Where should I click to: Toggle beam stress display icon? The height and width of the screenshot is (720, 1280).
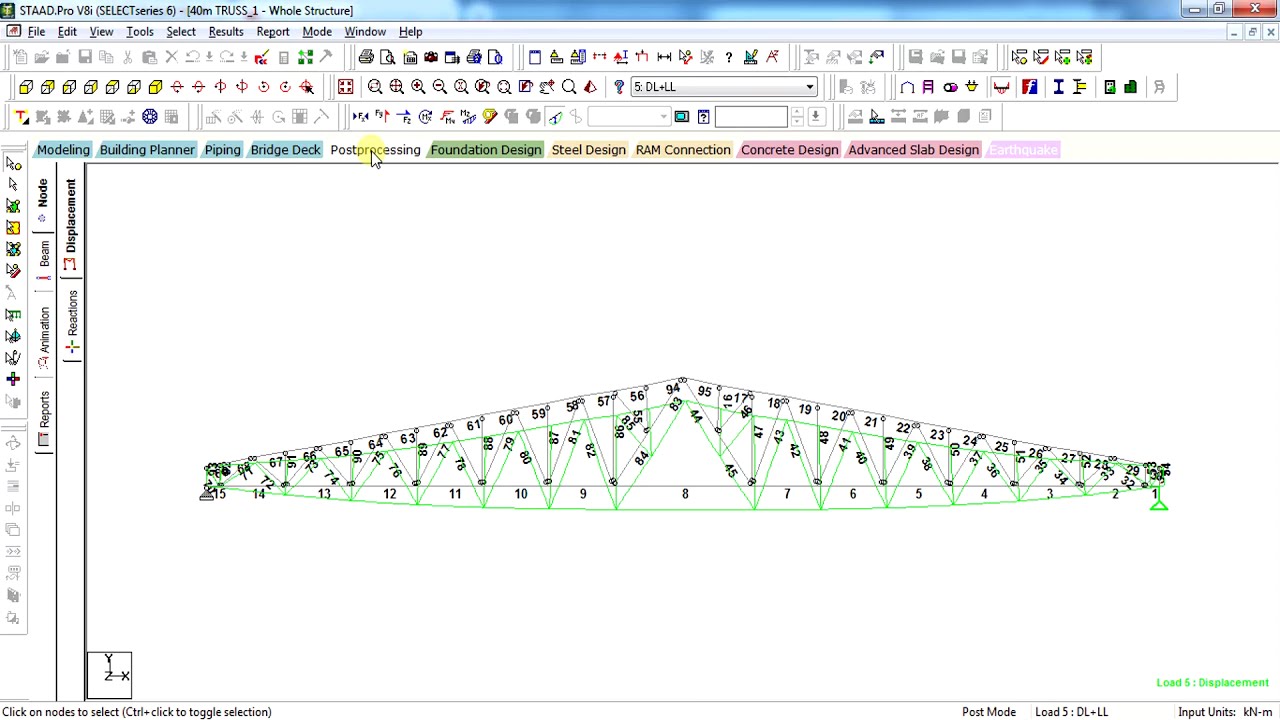tap(490, 116)
